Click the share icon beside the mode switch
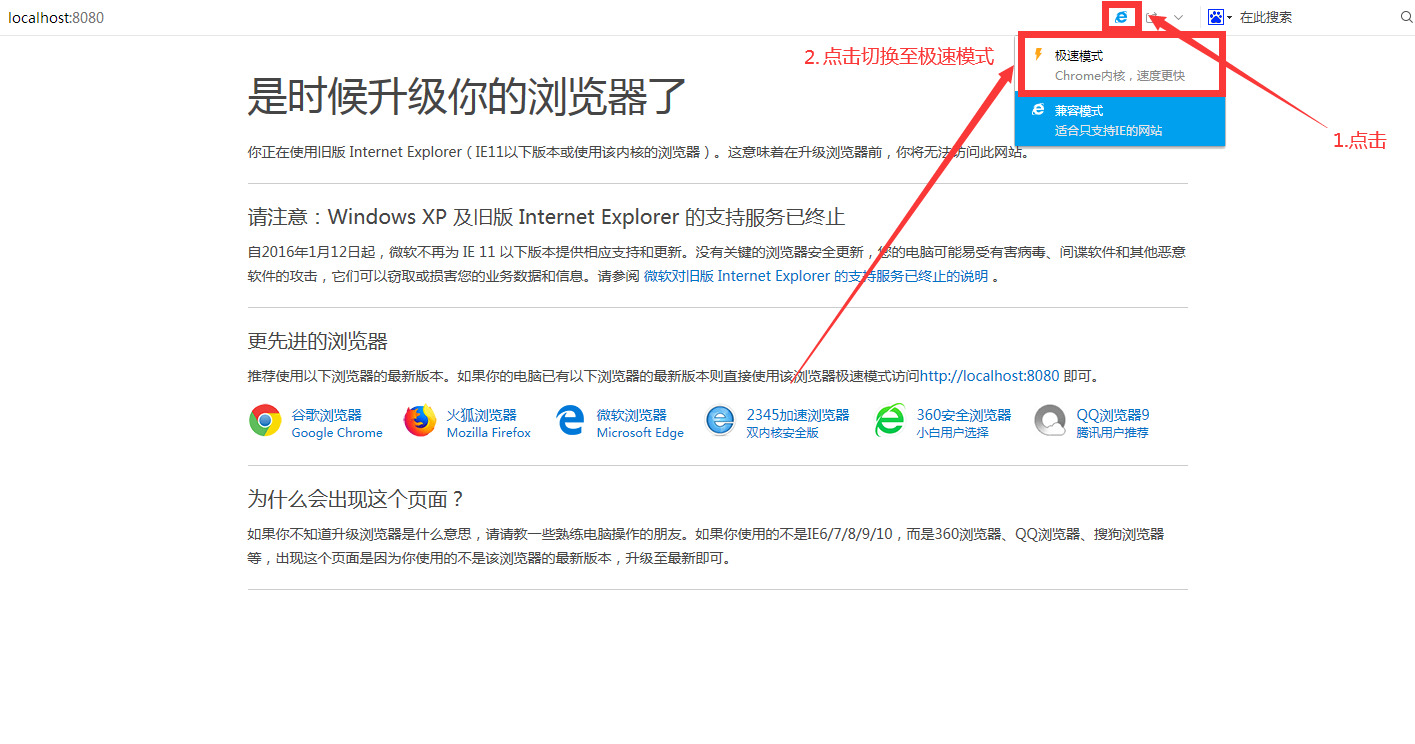 (x=1154, y=17)
